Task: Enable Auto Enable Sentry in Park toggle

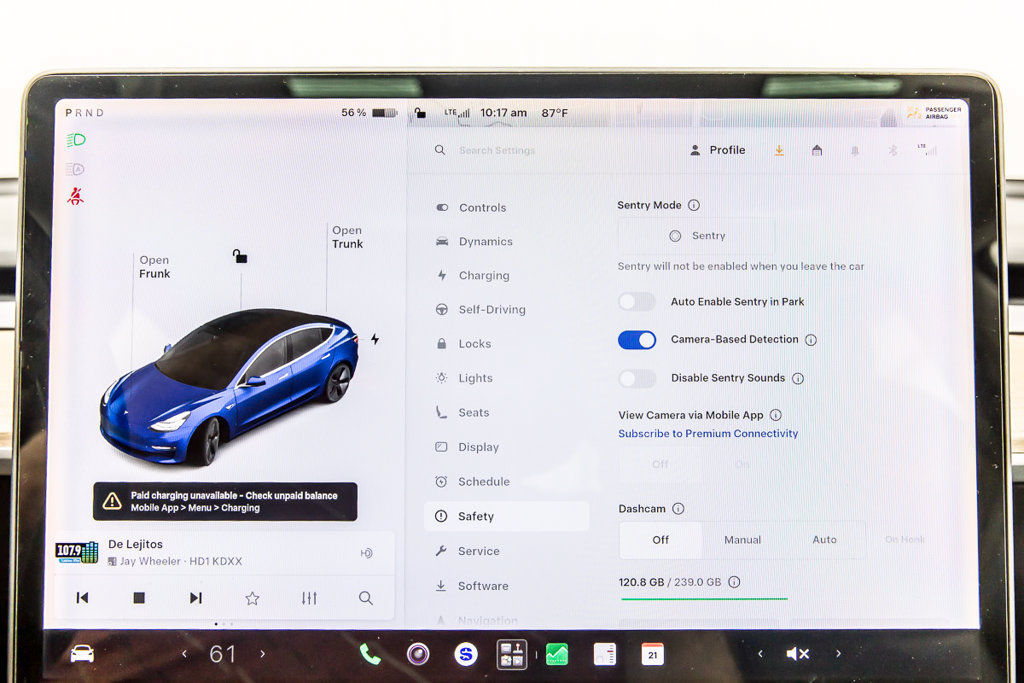Action: 637,302
